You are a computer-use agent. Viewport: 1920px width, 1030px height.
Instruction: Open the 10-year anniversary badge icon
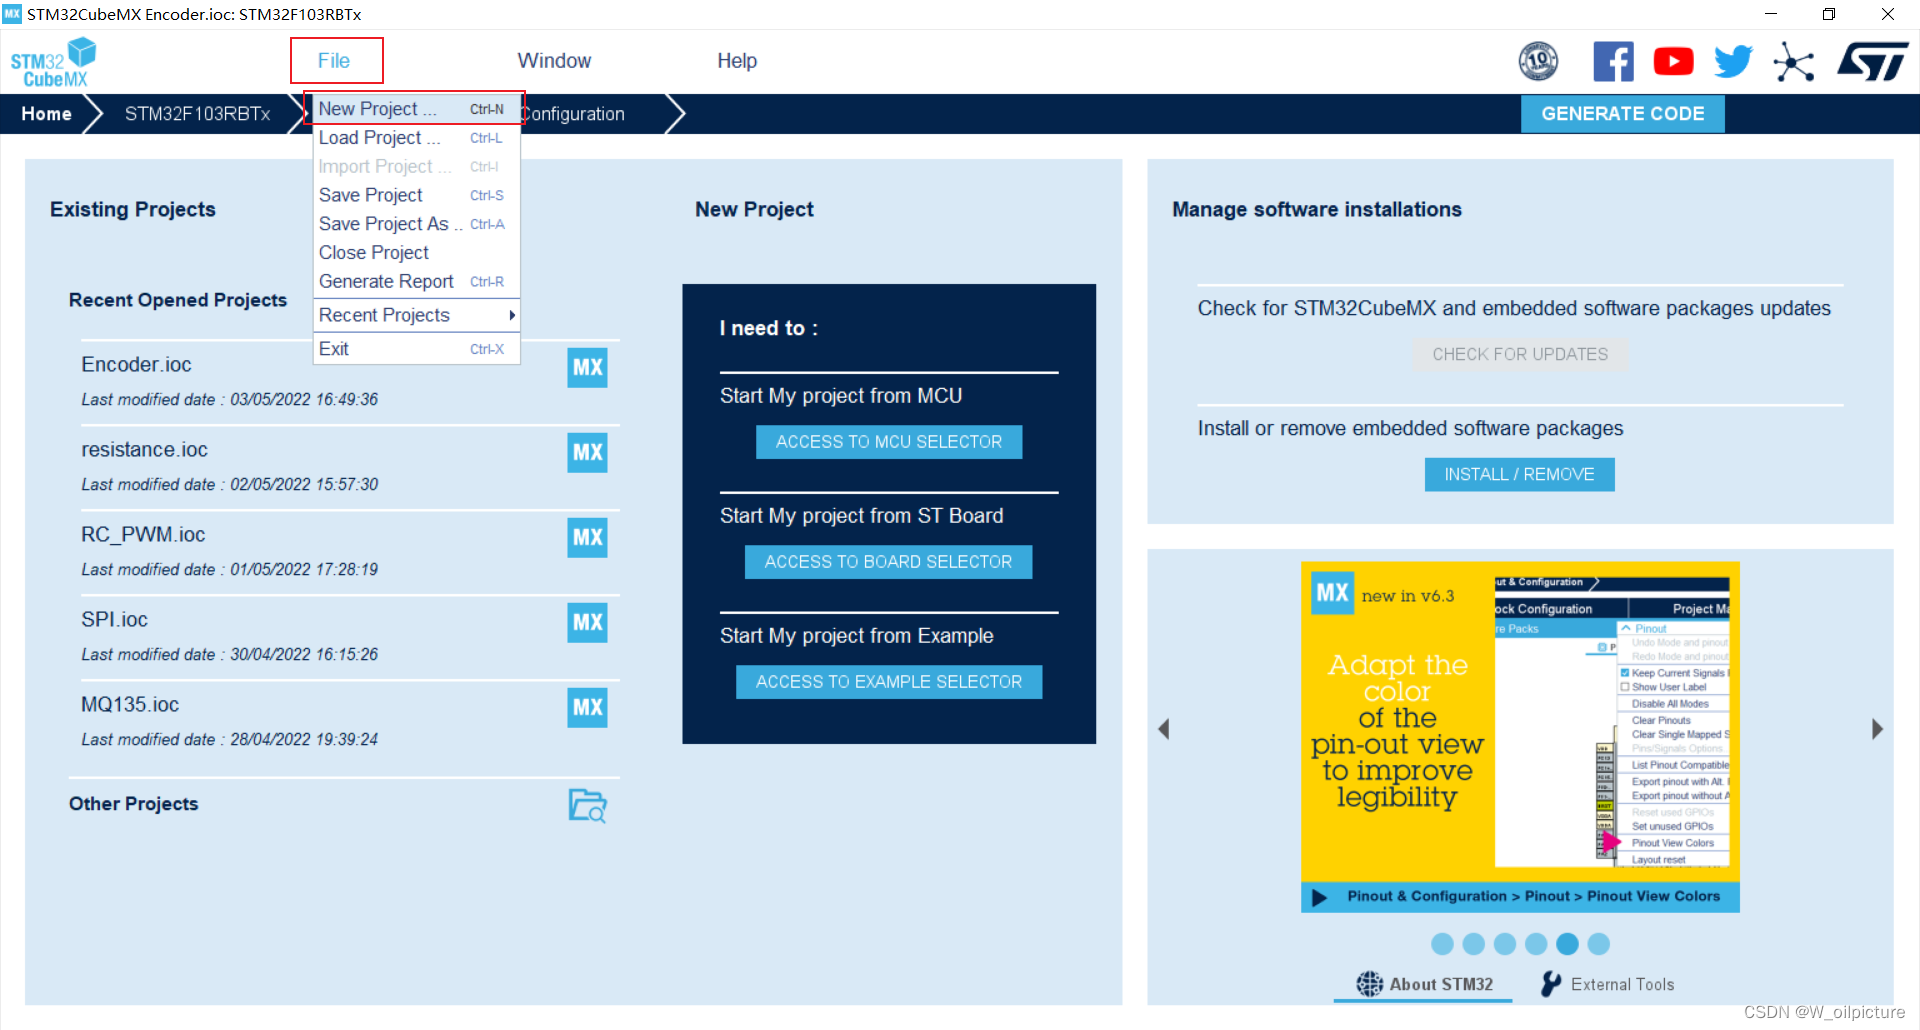point(1538,62)
